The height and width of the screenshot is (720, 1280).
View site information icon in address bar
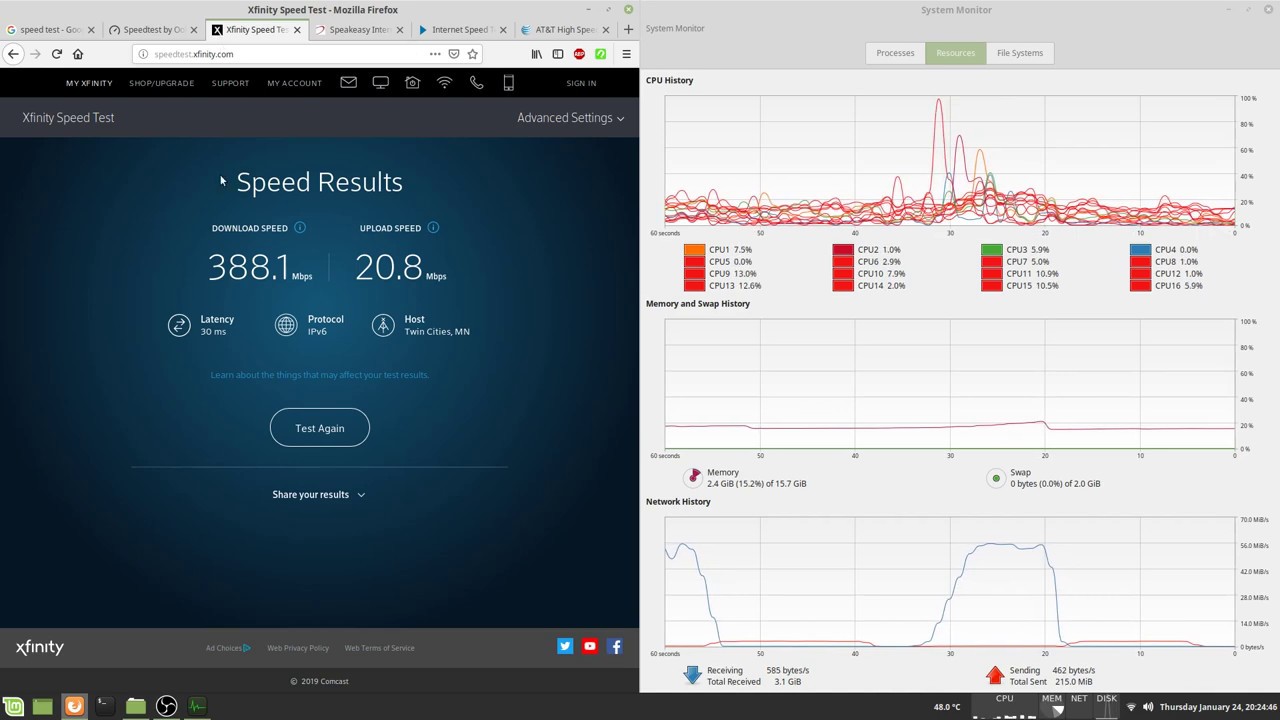pyautogui.click(x=143, y=54)
